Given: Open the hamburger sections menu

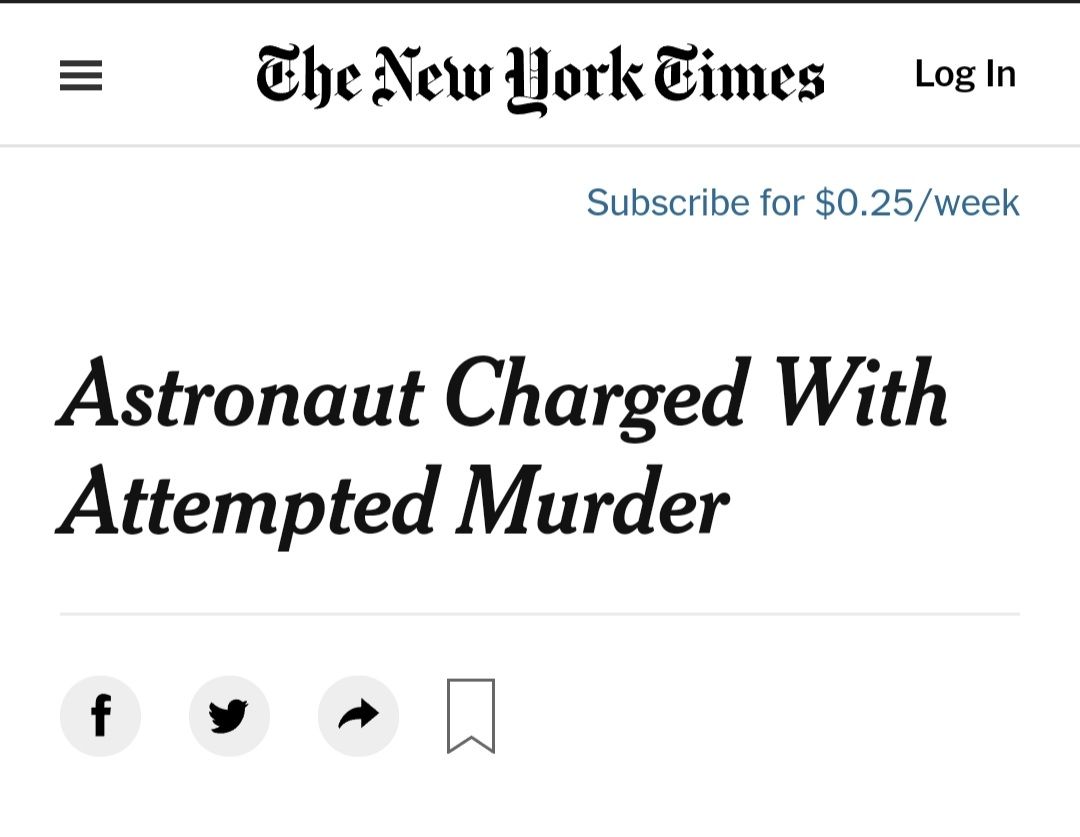Looking at the screenshot, I should 81,75.
